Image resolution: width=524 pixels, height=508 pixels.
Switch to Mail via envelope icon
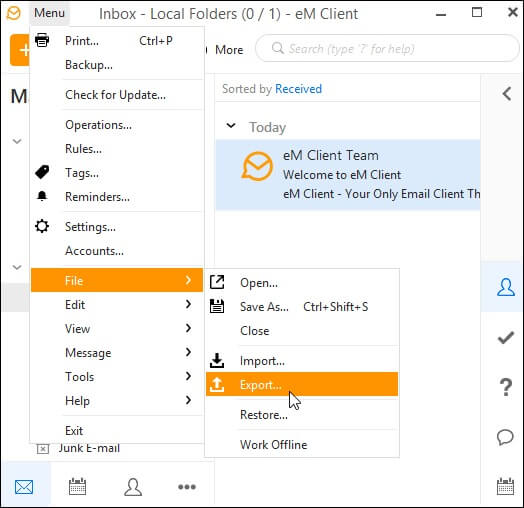(x=24, y=487)
